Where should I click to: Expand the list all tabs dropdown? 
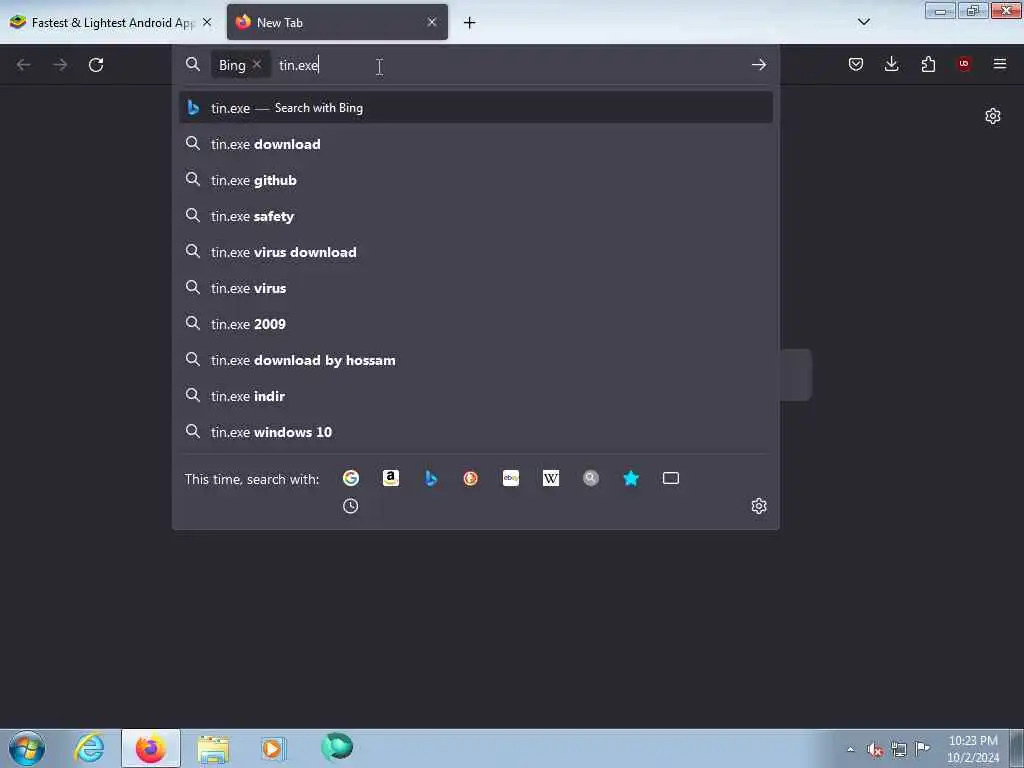pos(863,22)
